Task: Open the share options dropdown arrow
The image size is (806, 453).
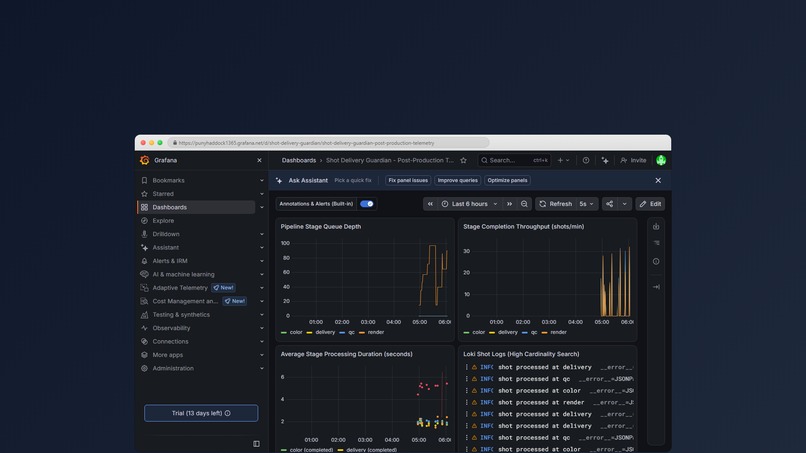Action: coord(625,204)
